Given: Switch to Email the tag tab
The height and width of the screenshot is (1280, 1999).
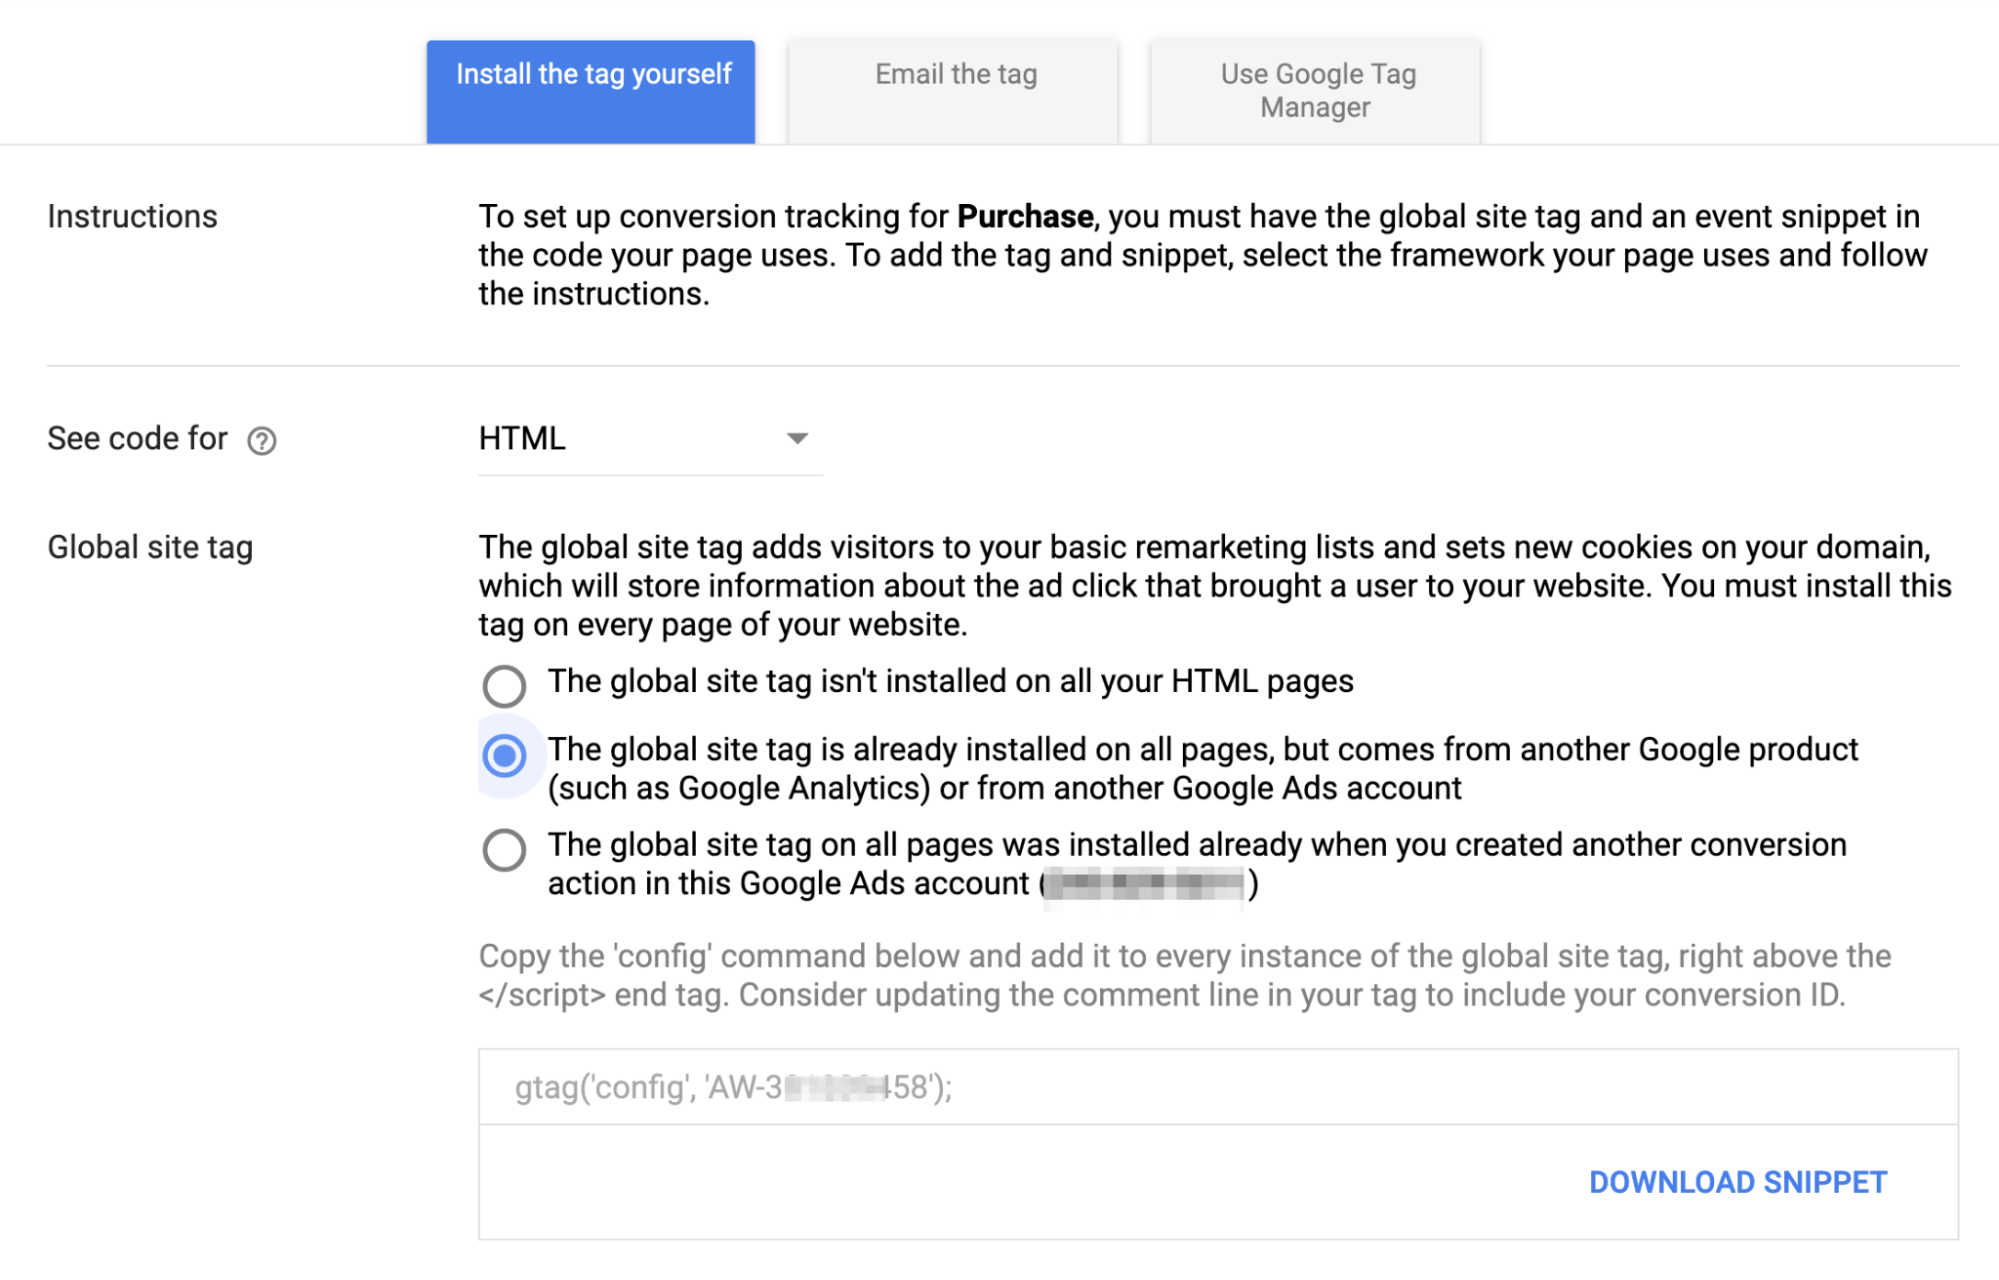Looking at the screenshot, I should (954, 91).
